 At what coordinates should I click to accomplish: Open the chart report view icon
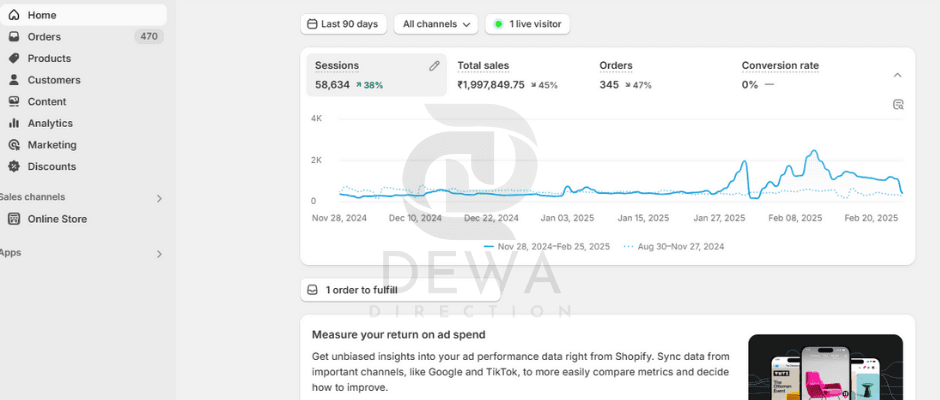[x=897, y=104]
